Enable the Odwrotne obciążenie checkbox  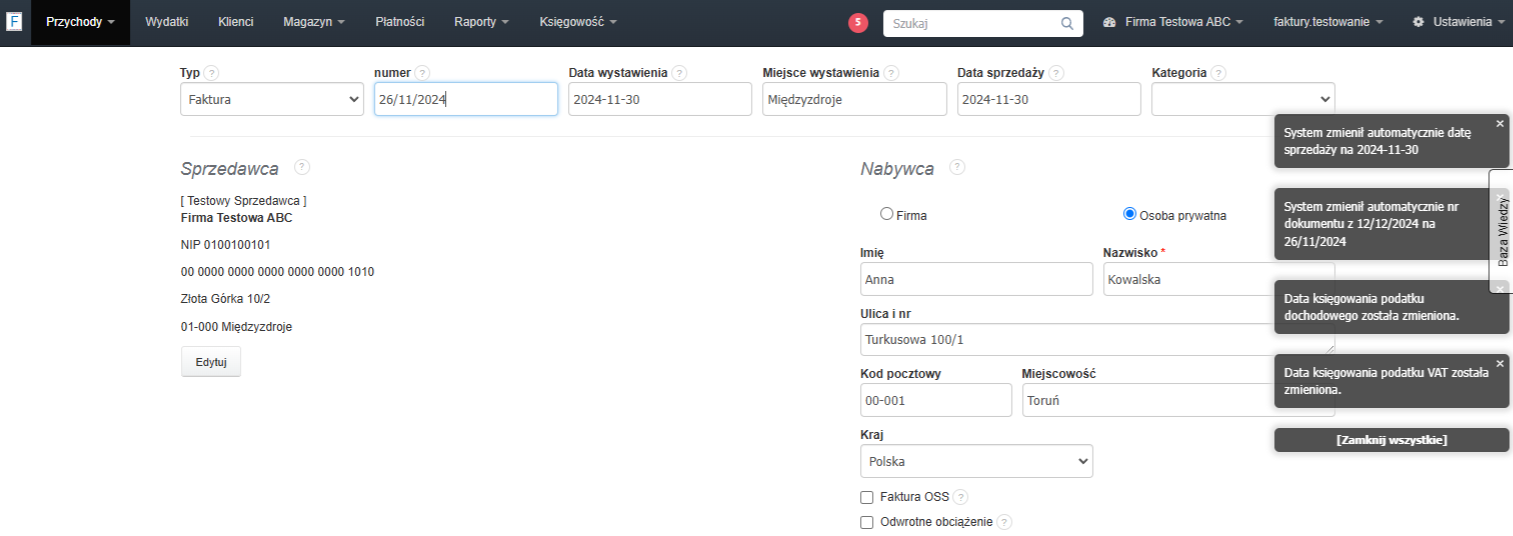(x=867, y=522)
